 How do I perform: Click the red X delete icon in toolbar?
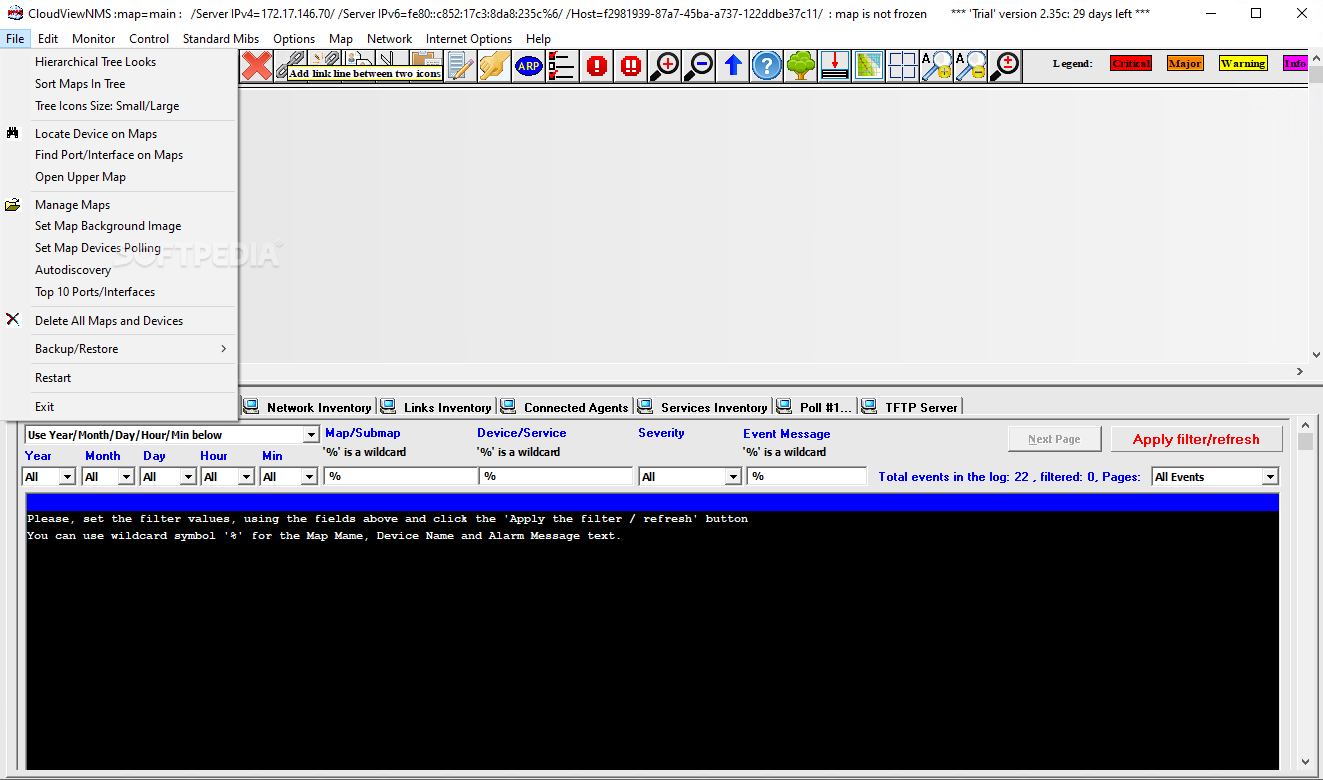click(x=257, y=66)
